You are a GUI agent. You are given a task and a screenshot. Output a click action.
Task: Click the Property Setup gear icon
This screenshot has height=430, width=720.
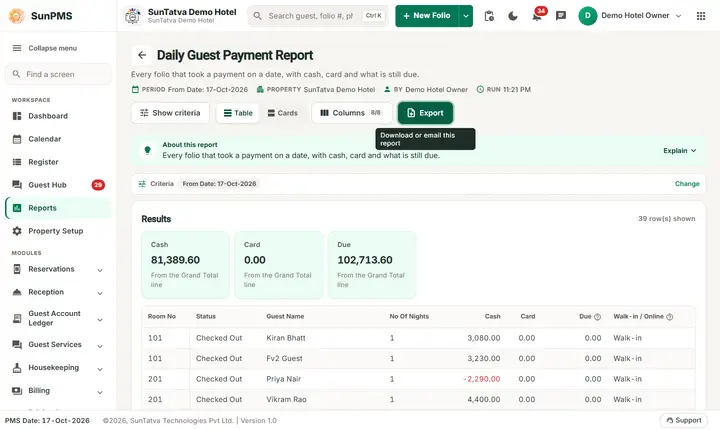pos(17,231)
